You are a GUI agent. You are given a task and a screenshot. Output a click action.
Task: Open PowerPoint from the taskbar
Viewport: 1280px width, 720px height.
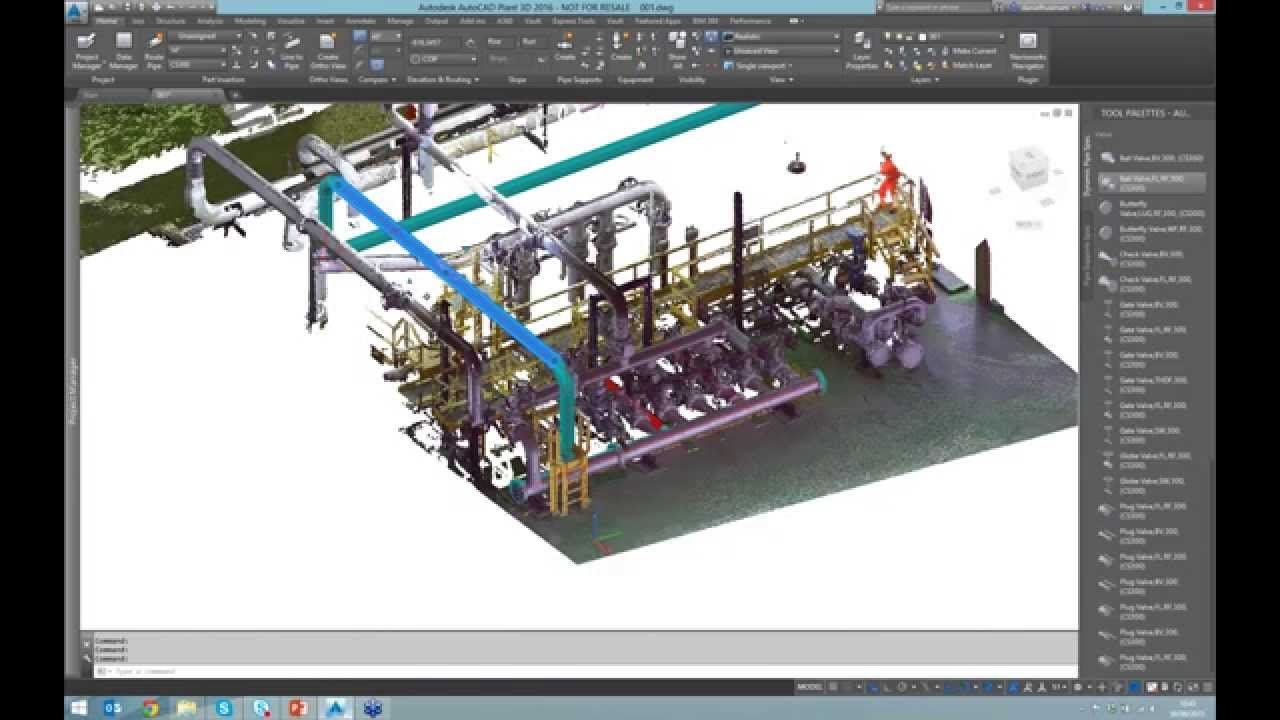(298, 708)
